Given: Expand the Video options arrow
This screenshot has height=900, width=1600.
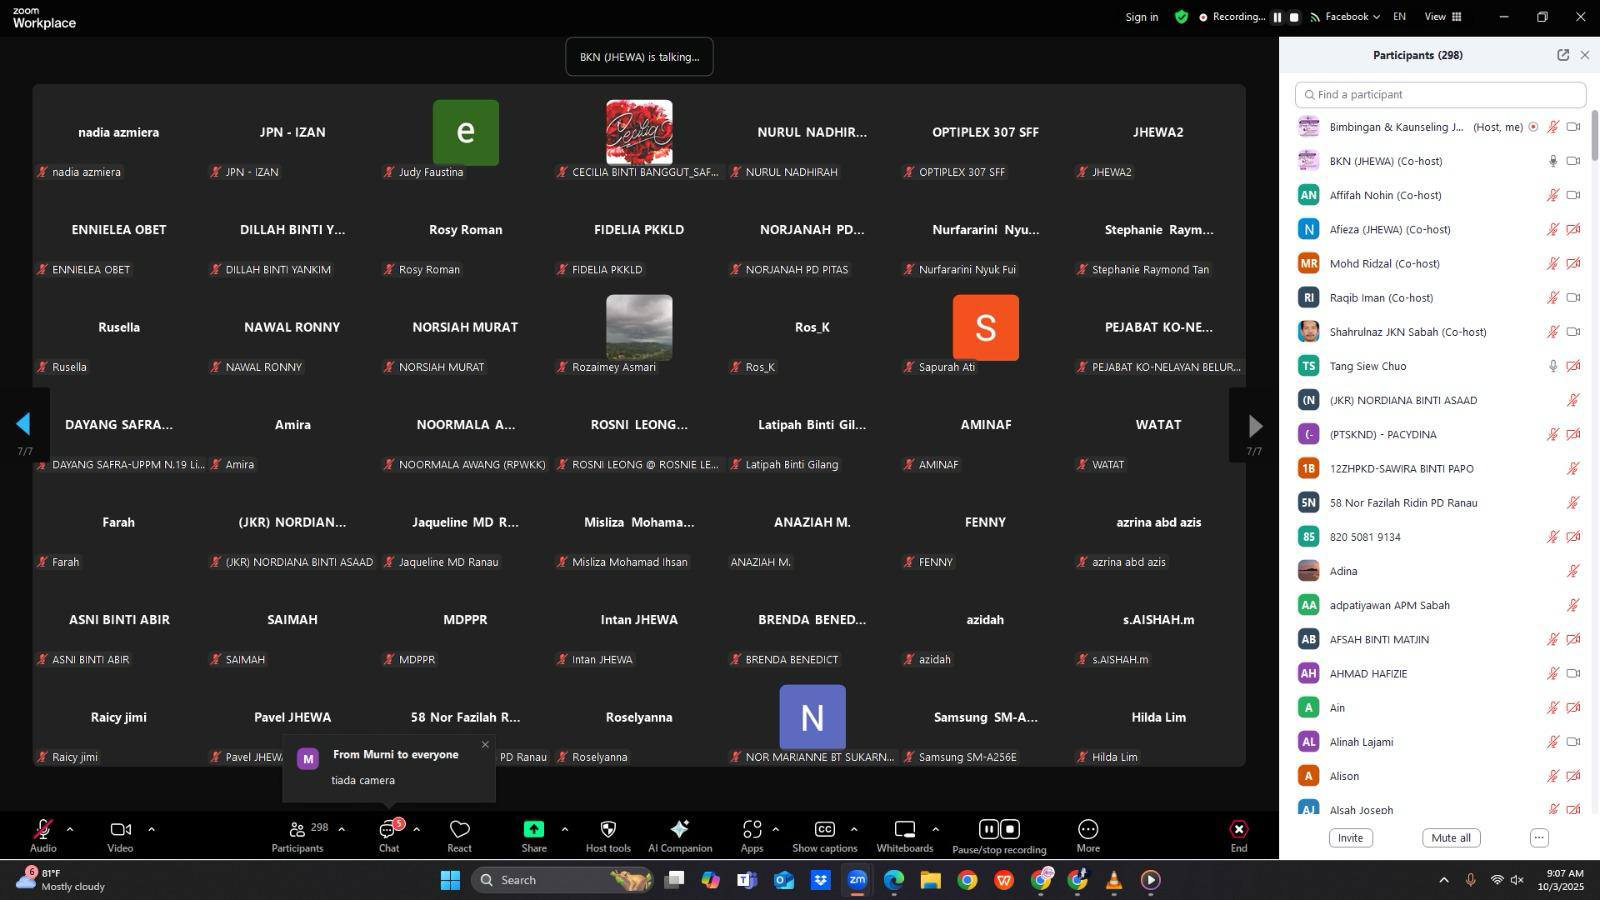Looking at the screenshot, I should pyautogui.click(x=151, y=829).
